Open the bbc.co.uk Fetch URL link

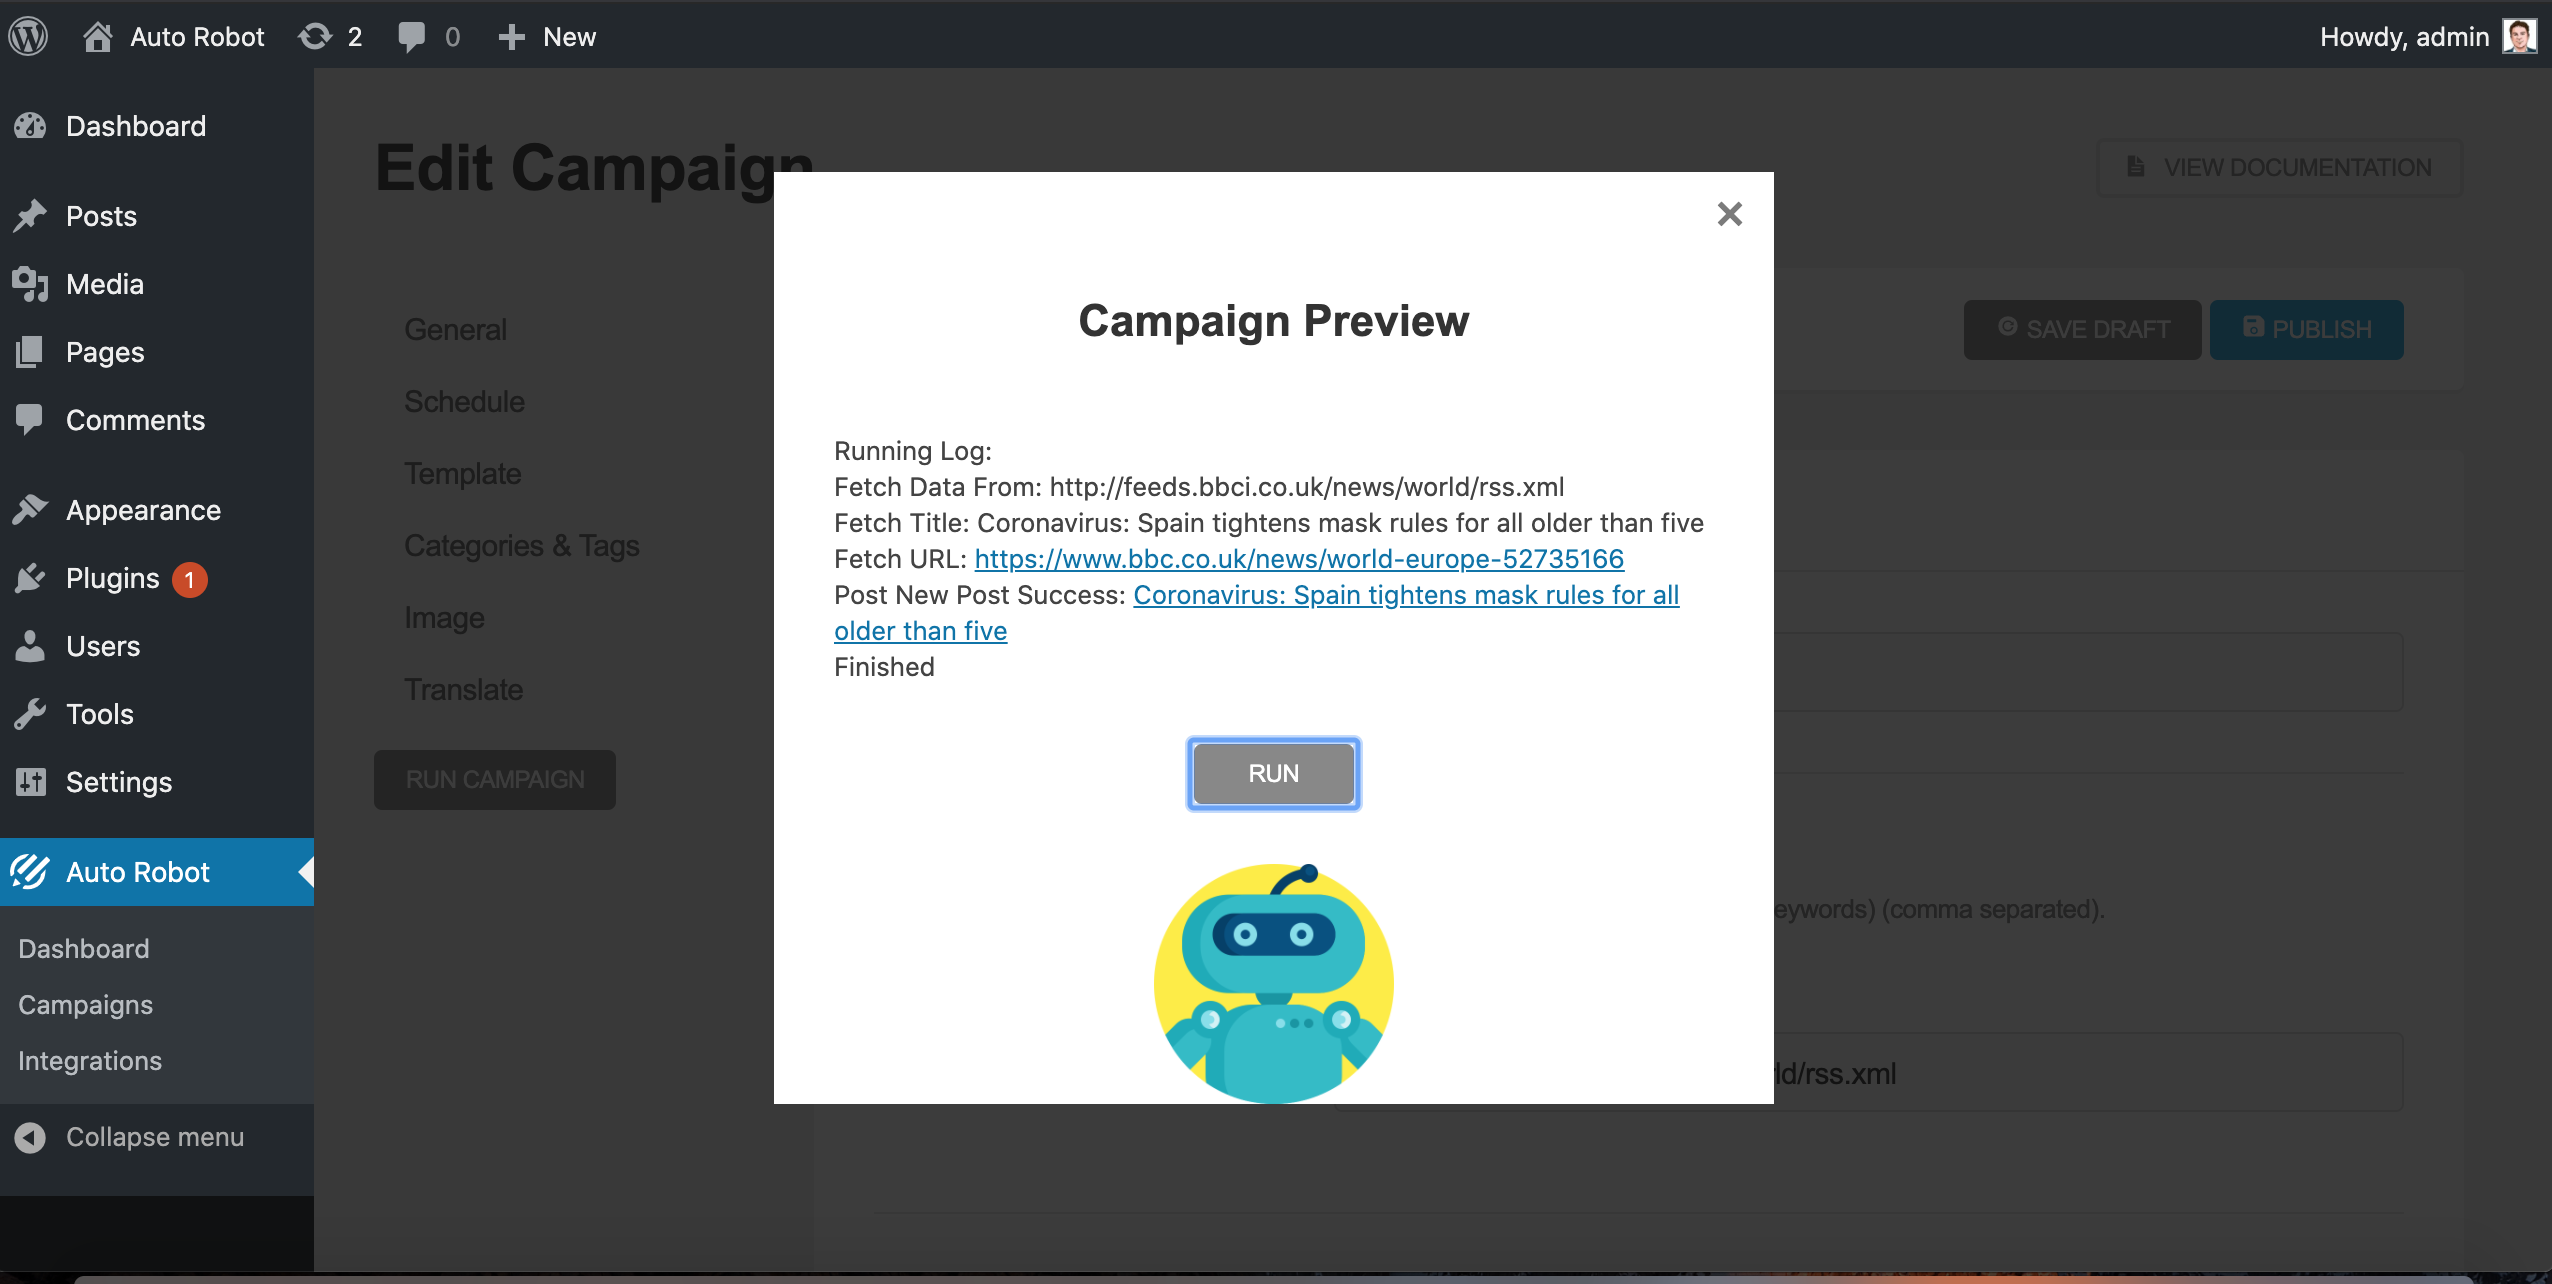tap(1299, 559)
